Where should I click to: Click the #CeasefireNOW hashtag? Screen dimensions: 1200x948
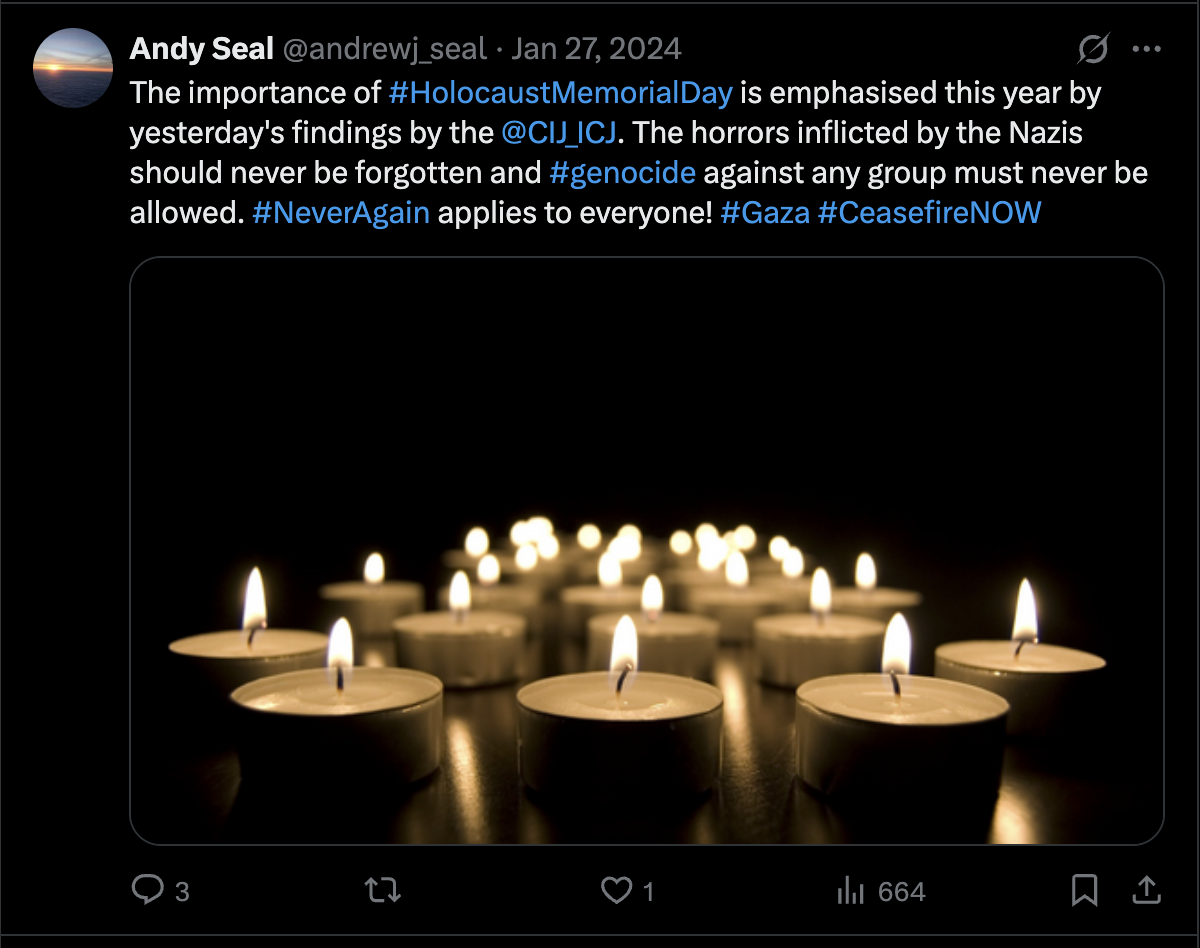(x=929, y=212)
